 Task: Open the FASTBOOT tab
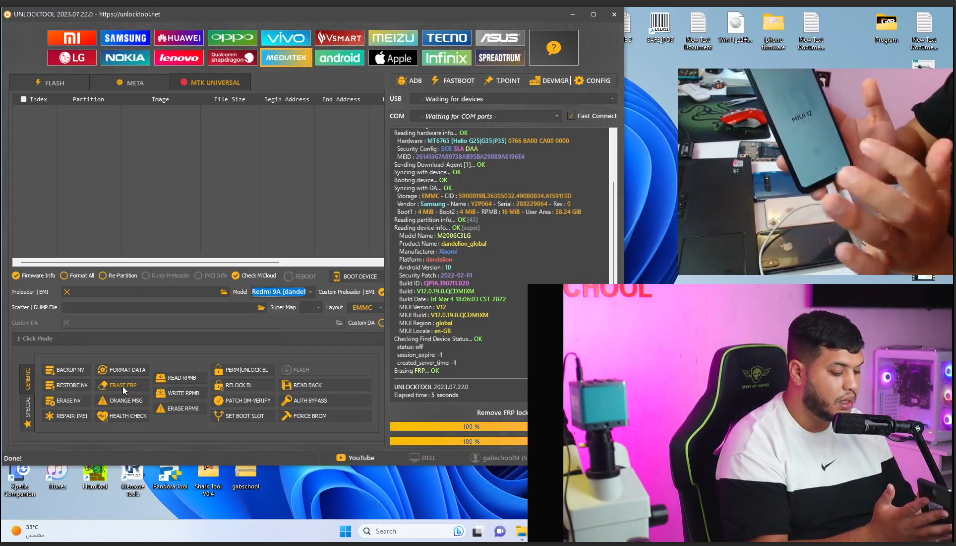pyautogui.click(x=452, y=80)
